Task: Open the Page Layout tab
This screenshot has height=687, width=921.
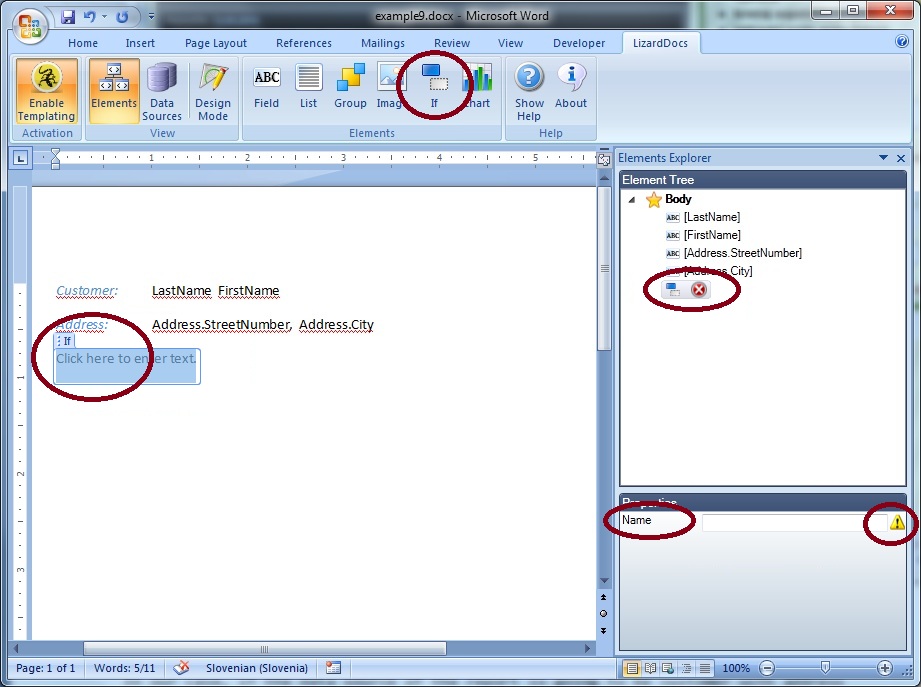Action: (216, 43)
